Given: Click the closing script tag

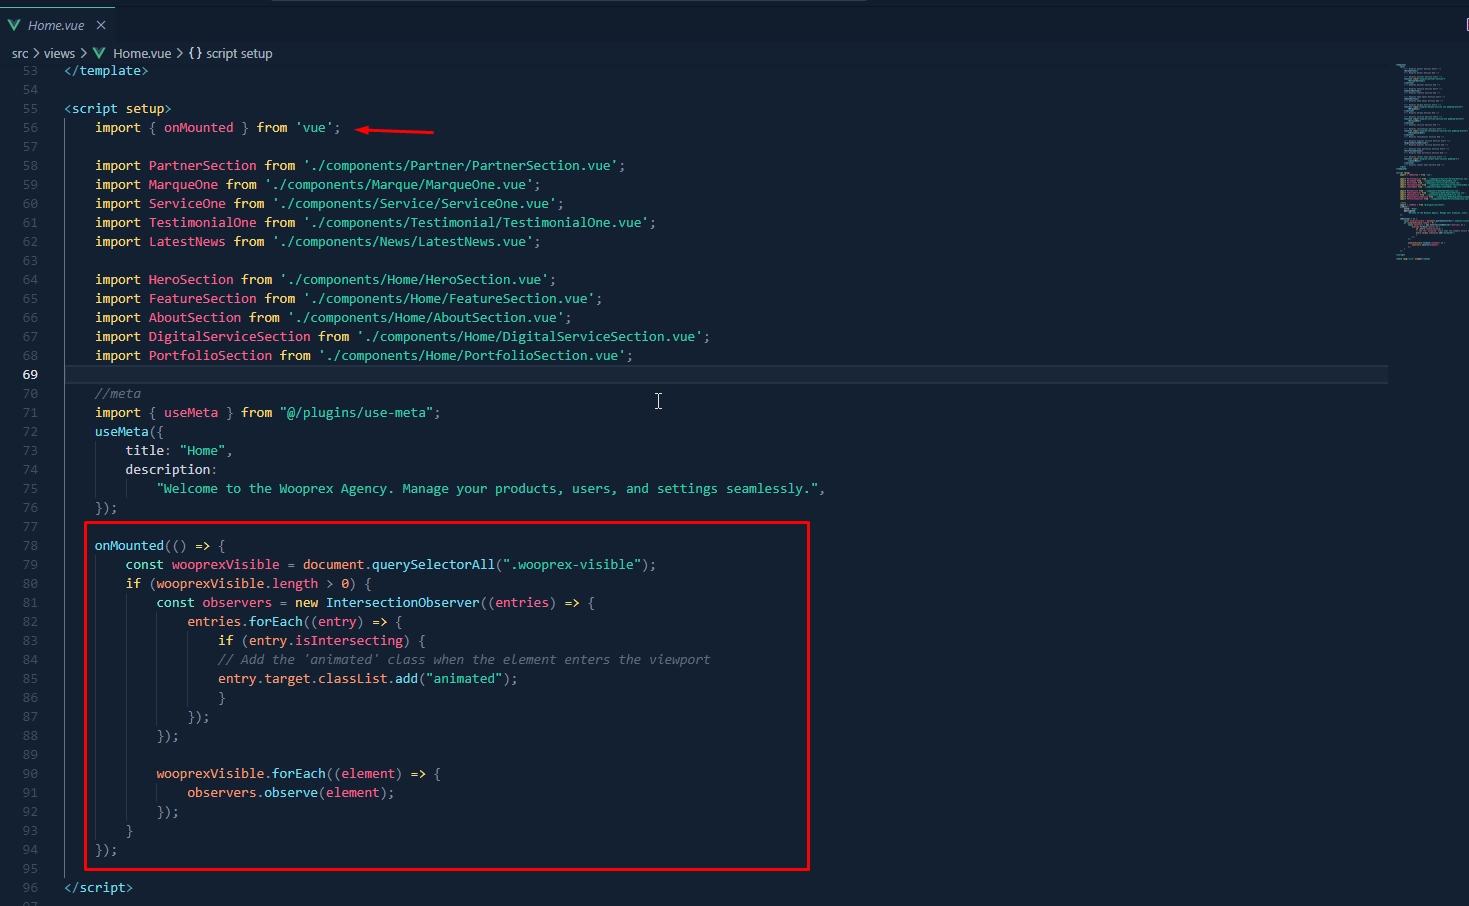Looking at the screenshot, I should tap(98, 888).
